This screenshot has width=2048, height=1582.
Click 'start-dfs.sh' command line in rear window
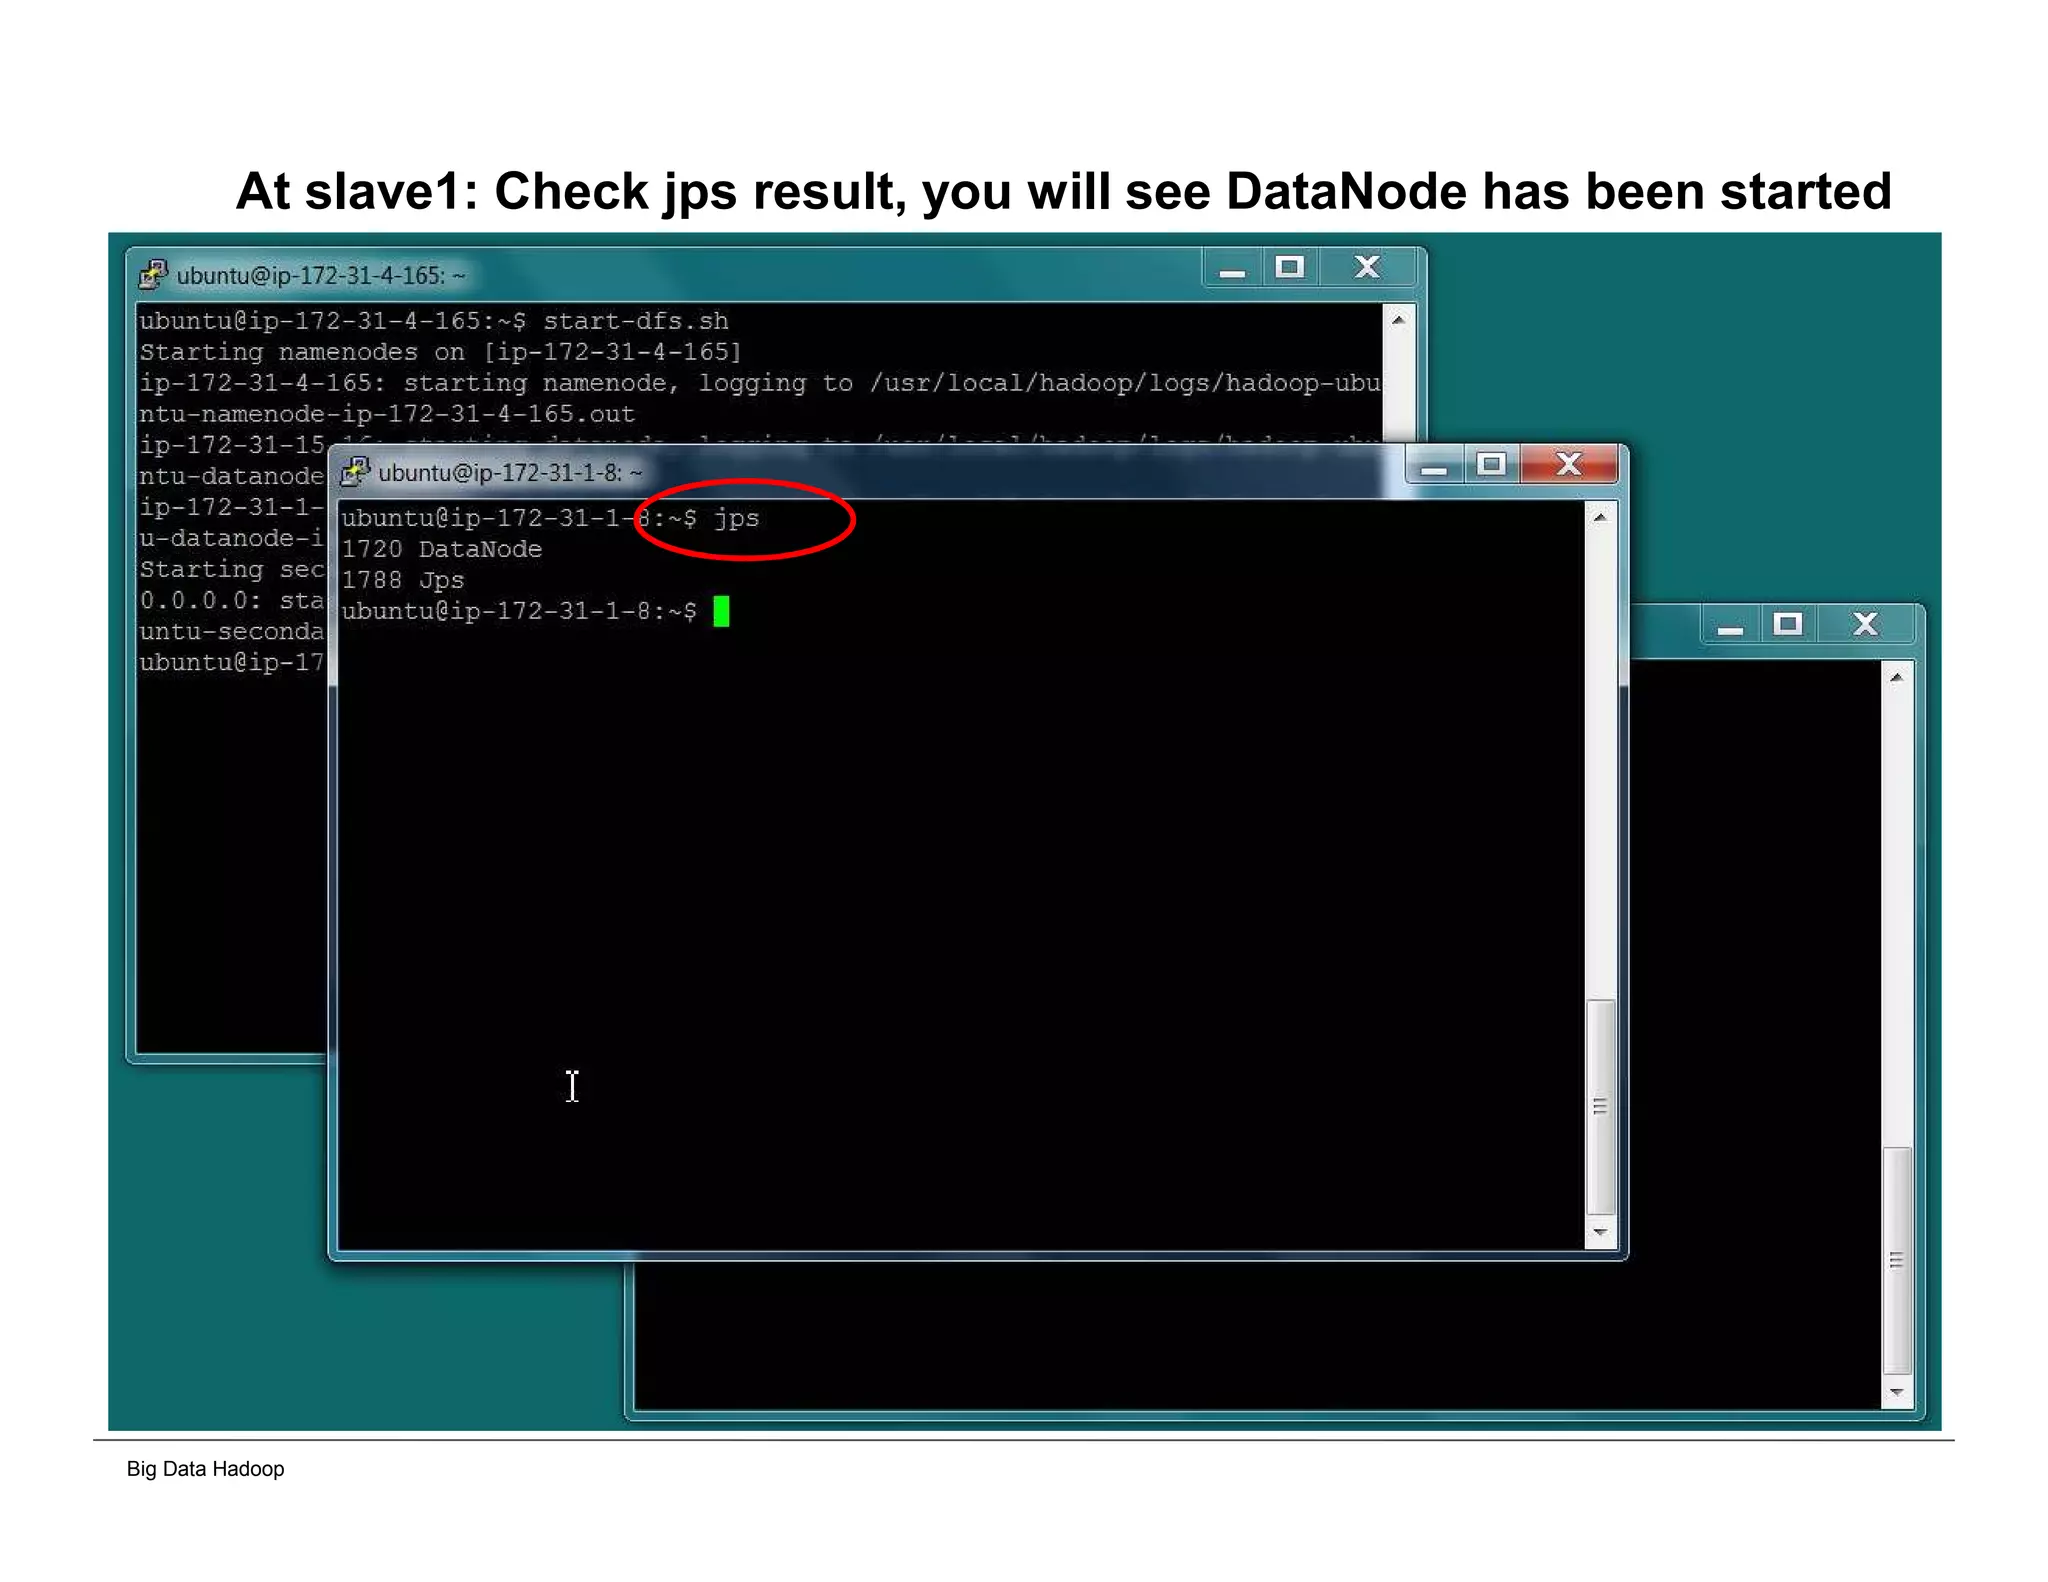pyautogui.click(x=434, y=321)
